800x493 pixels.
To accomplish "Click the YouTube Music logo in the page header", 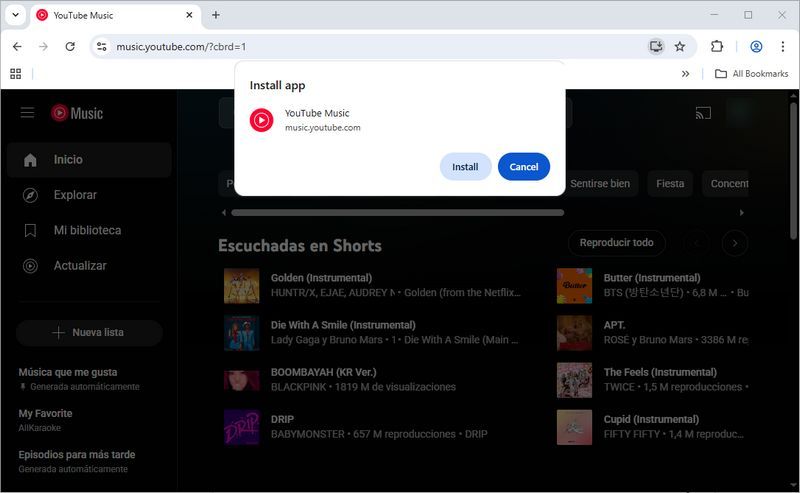I will point(77,113).
